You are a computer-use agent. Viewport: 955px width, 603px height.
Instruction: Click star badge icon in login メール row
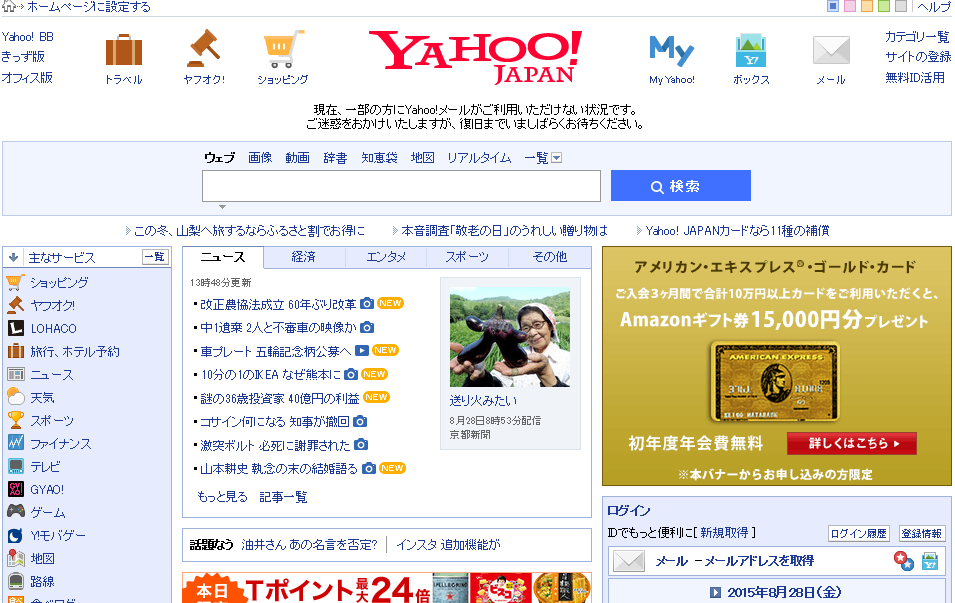tap(904, 560)
